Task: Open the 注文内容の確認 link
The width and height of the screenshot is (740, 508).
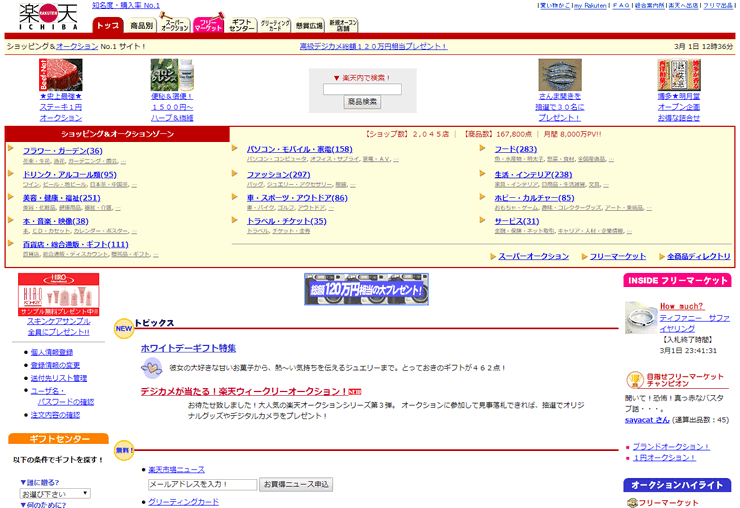Action: coord(55,415)
